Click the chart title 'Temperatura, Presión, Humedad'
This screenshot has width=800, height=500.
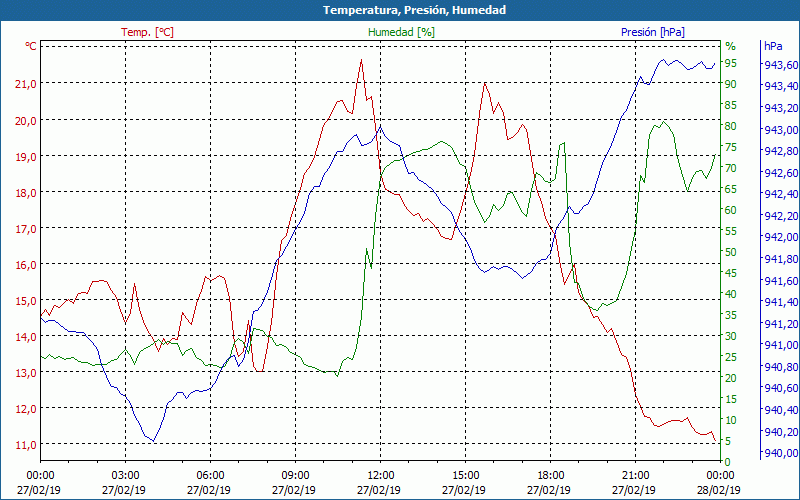click(x=414, y=10)
